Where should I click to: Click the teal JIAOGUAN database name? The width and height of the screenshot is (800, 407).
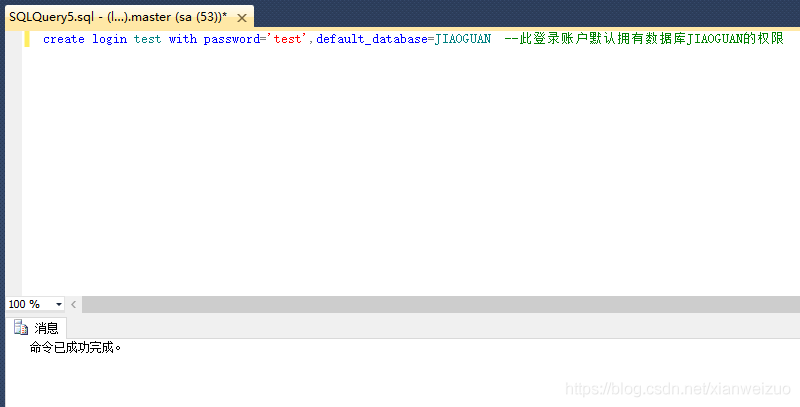tap(463, 39)
